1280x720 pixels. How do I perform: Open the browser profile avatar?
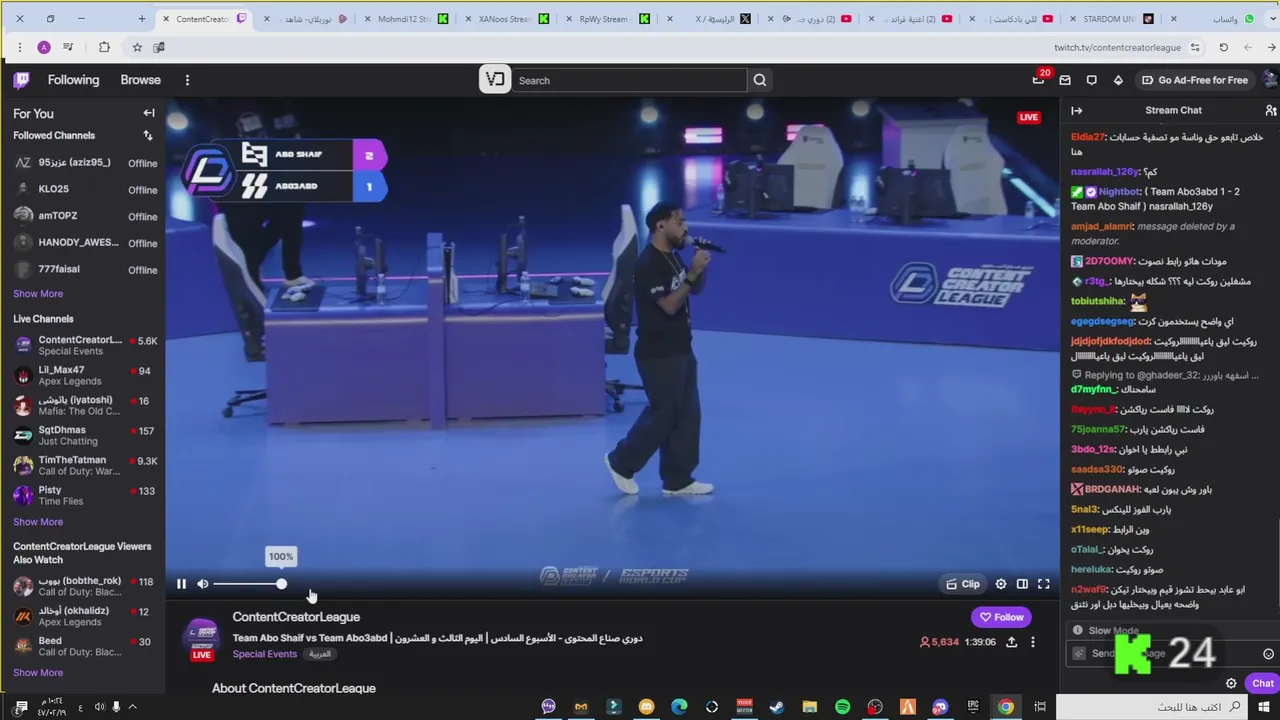tap(44, 47)
